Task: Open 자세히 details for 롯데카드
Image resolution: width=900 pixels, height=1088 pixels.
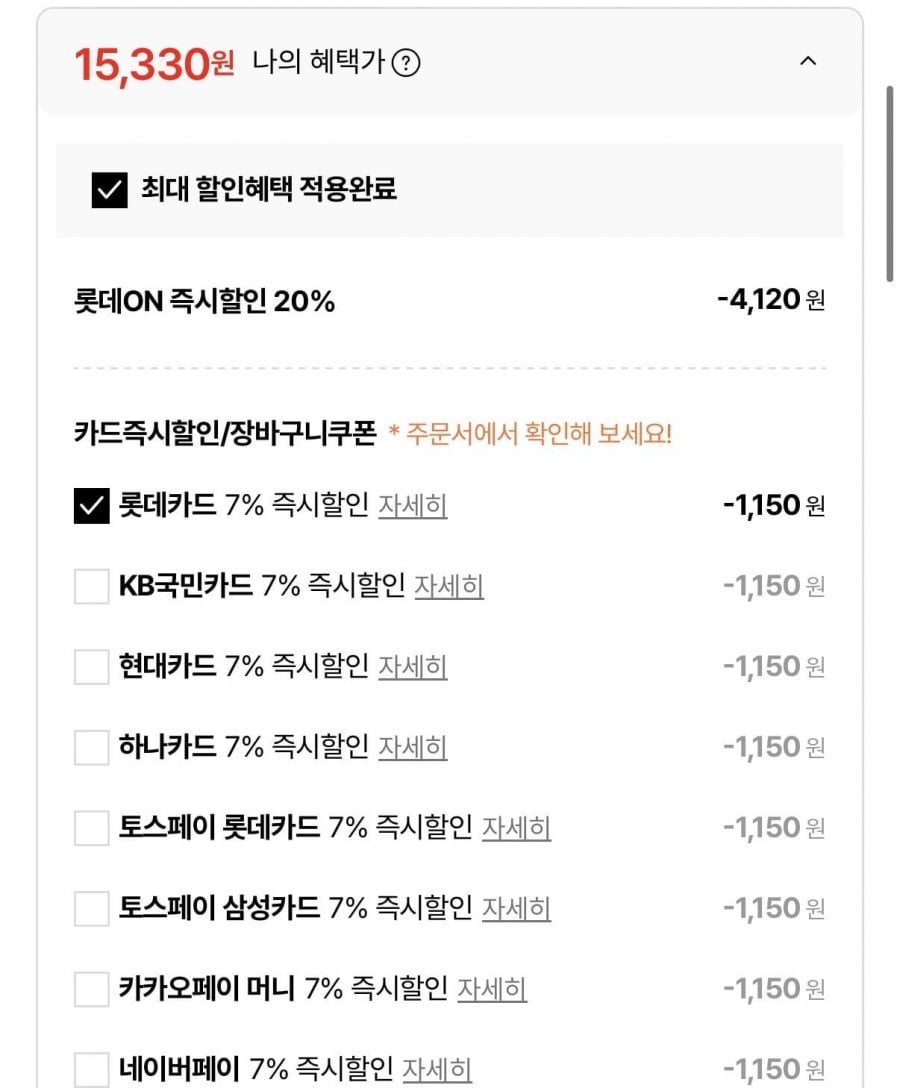Action: [412, 506]
